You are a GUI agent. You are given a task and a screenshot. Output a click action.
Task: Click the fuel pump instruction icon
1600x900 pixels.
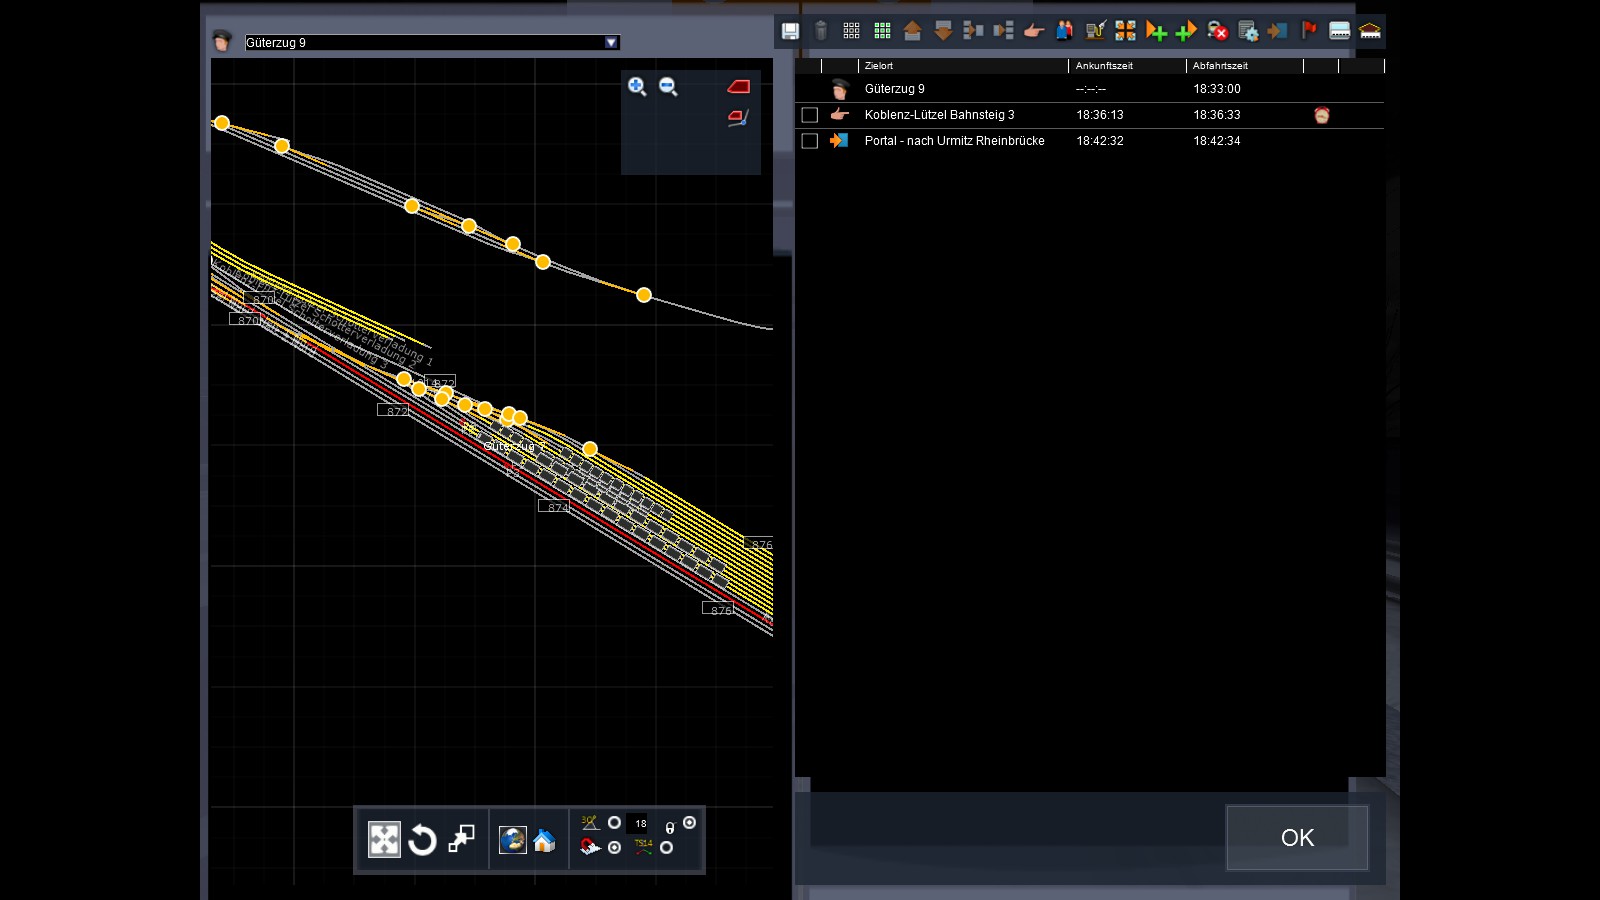(1095, 31)
